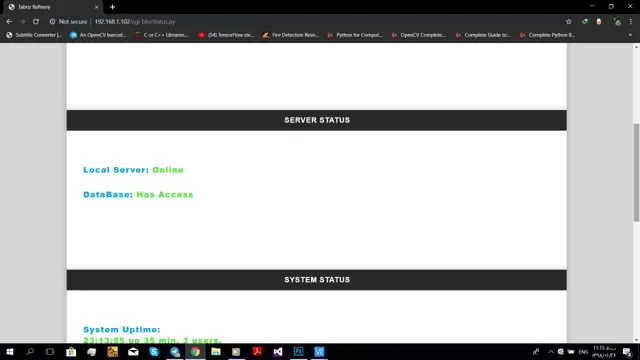Image resolution: width=640 pixels, height=360 pixels.
Task: Open the Windows Start menu
Action: pyautogui.click(x=10, y=351)
